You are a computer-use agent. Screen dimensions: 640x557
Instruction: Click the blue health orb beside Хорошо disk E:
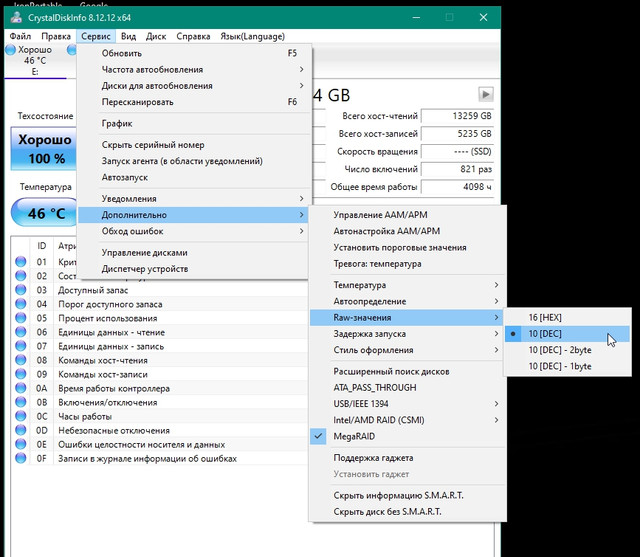[x=11, y=50]
